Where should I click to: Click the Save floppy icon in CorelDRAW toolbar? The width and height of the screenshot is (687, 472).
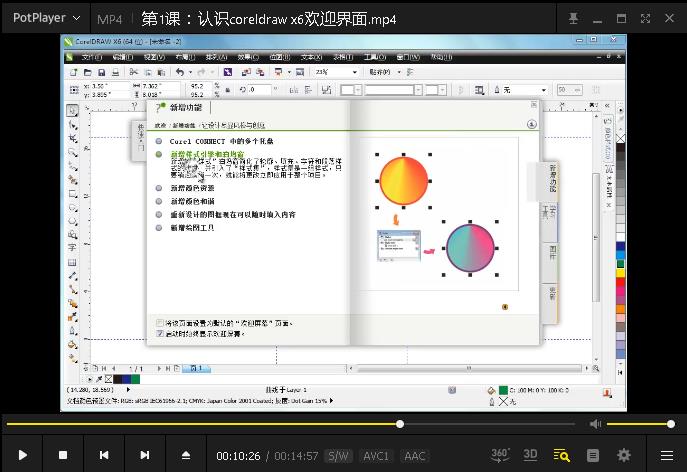point(102,72)
